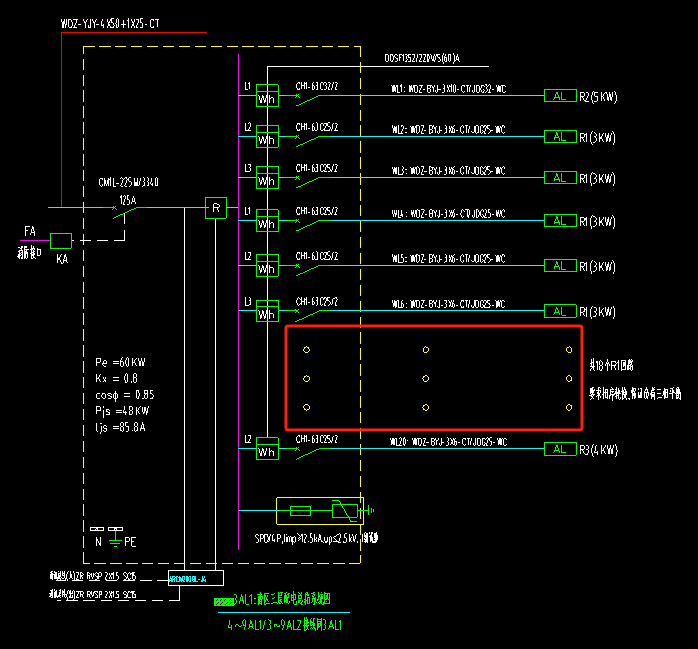Click the CH1-63 breaker label on WL20 row

[317, 439]
